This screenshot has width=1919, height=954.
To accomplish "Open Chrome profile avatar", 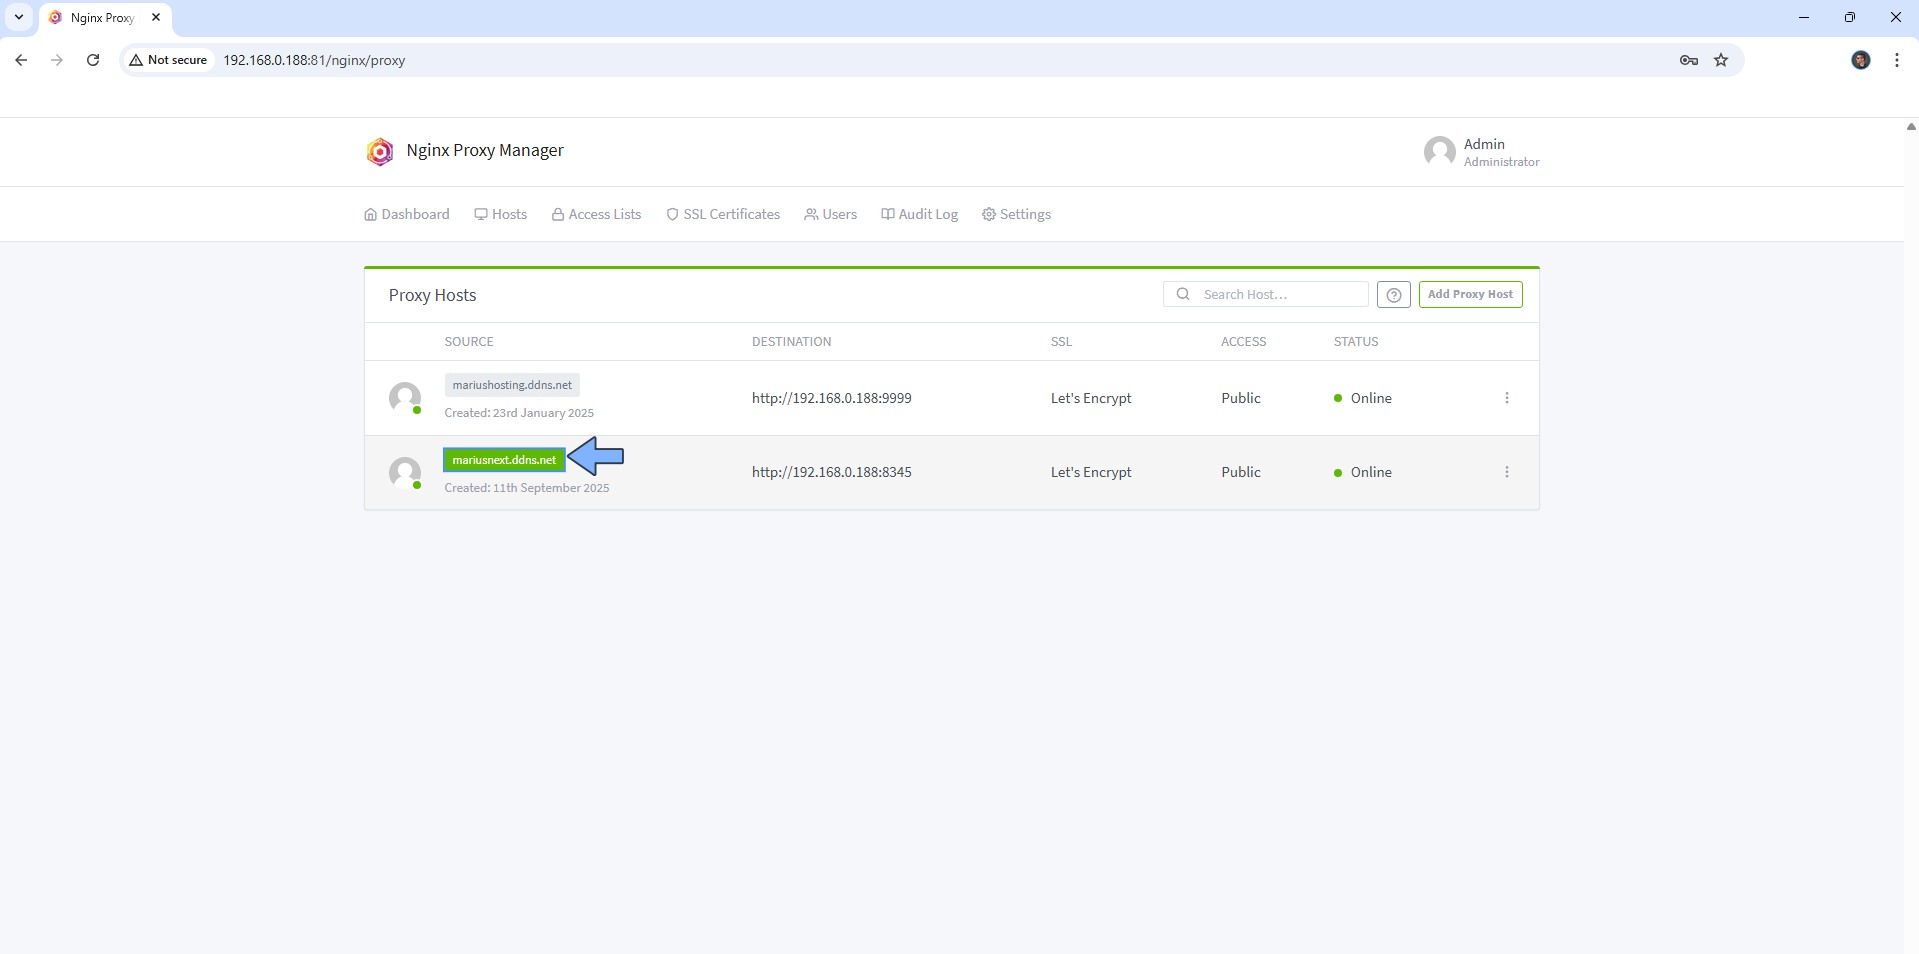I will pyautogui.click(x=1860, y=60).
